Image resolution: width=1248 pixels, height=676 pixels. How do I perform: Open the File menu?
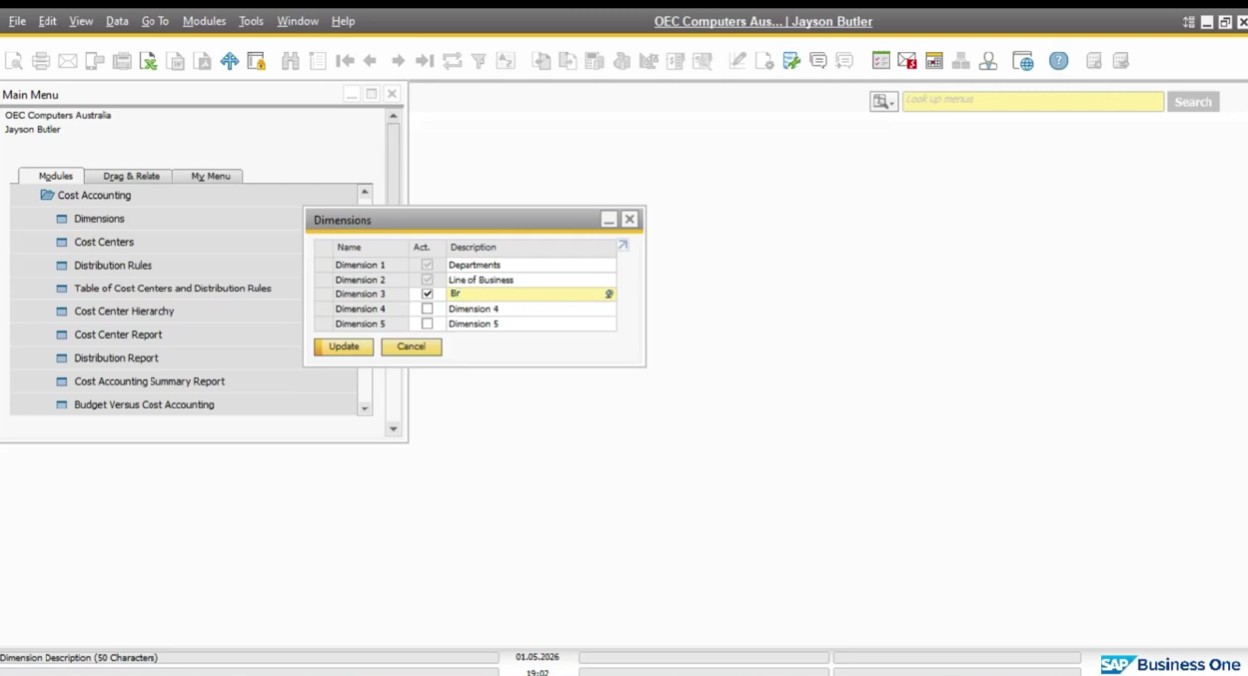[17, 21]
